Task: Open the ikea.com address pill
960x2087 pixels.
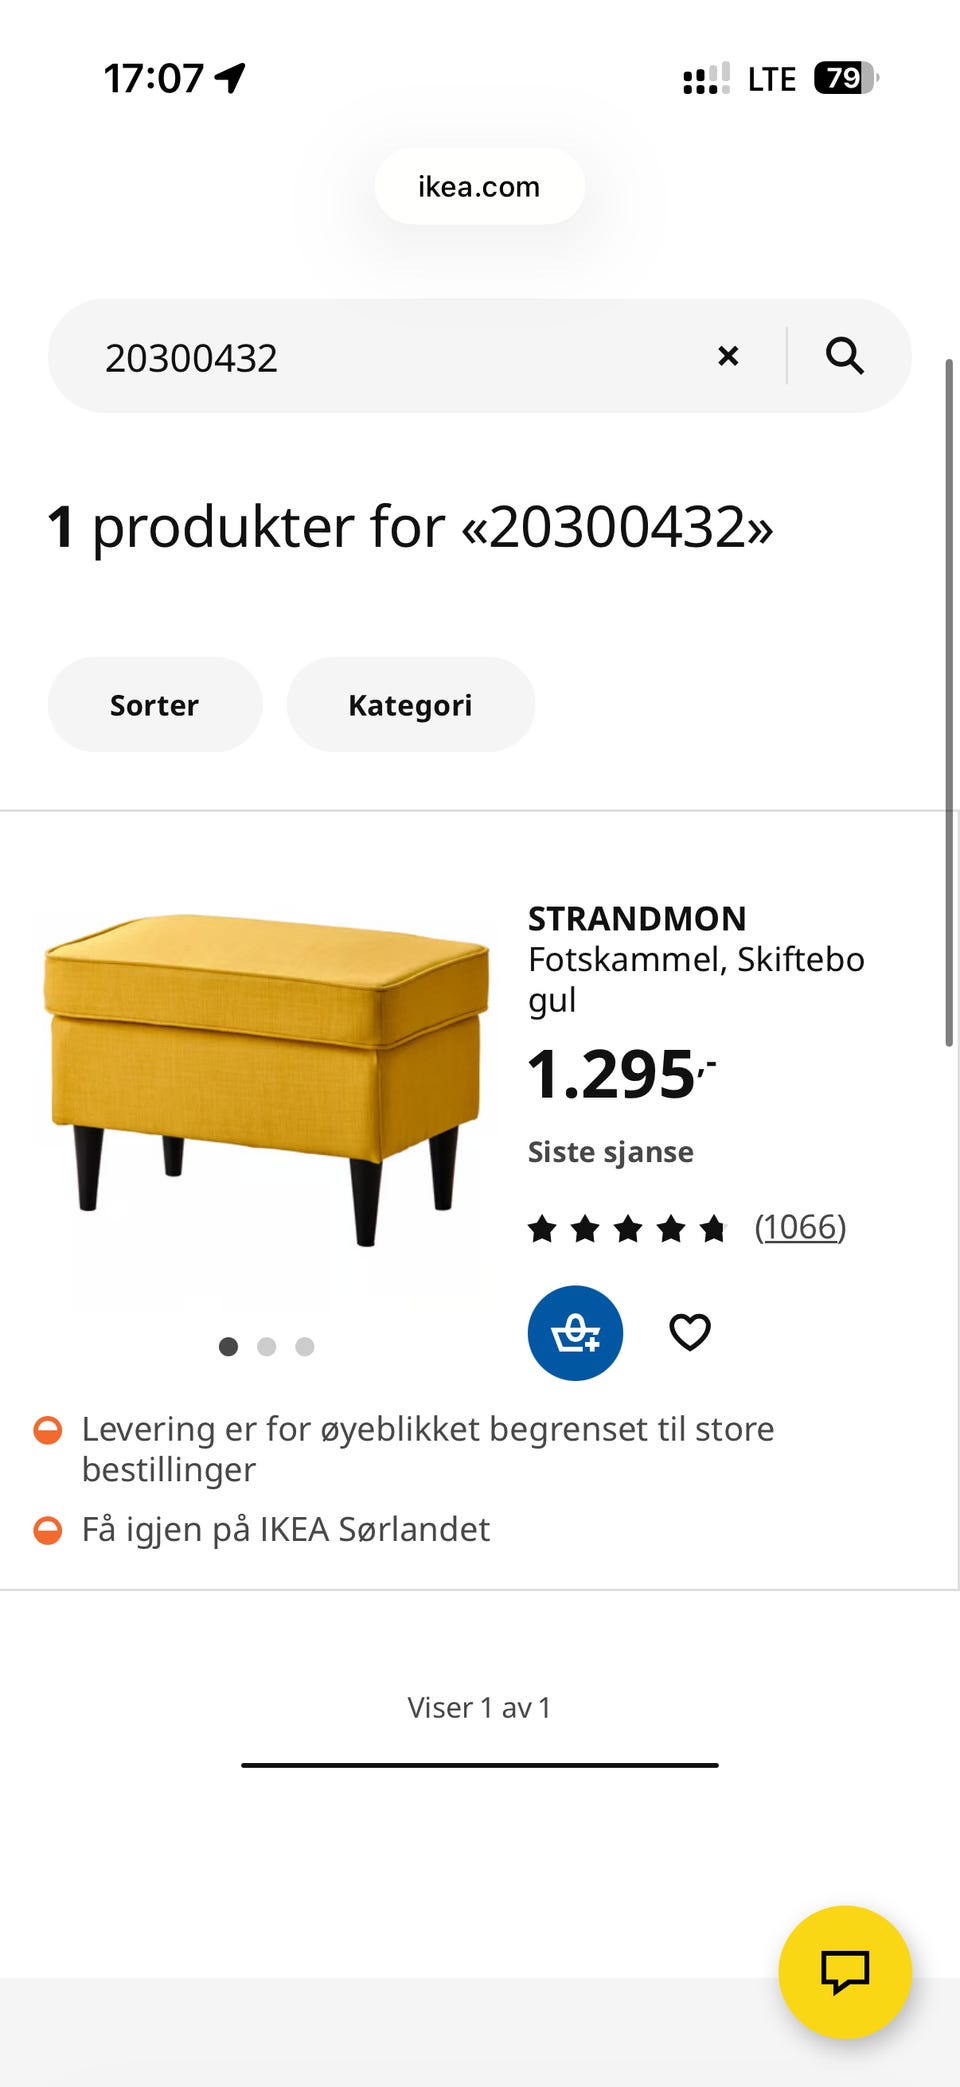Action: click(480, 186)
